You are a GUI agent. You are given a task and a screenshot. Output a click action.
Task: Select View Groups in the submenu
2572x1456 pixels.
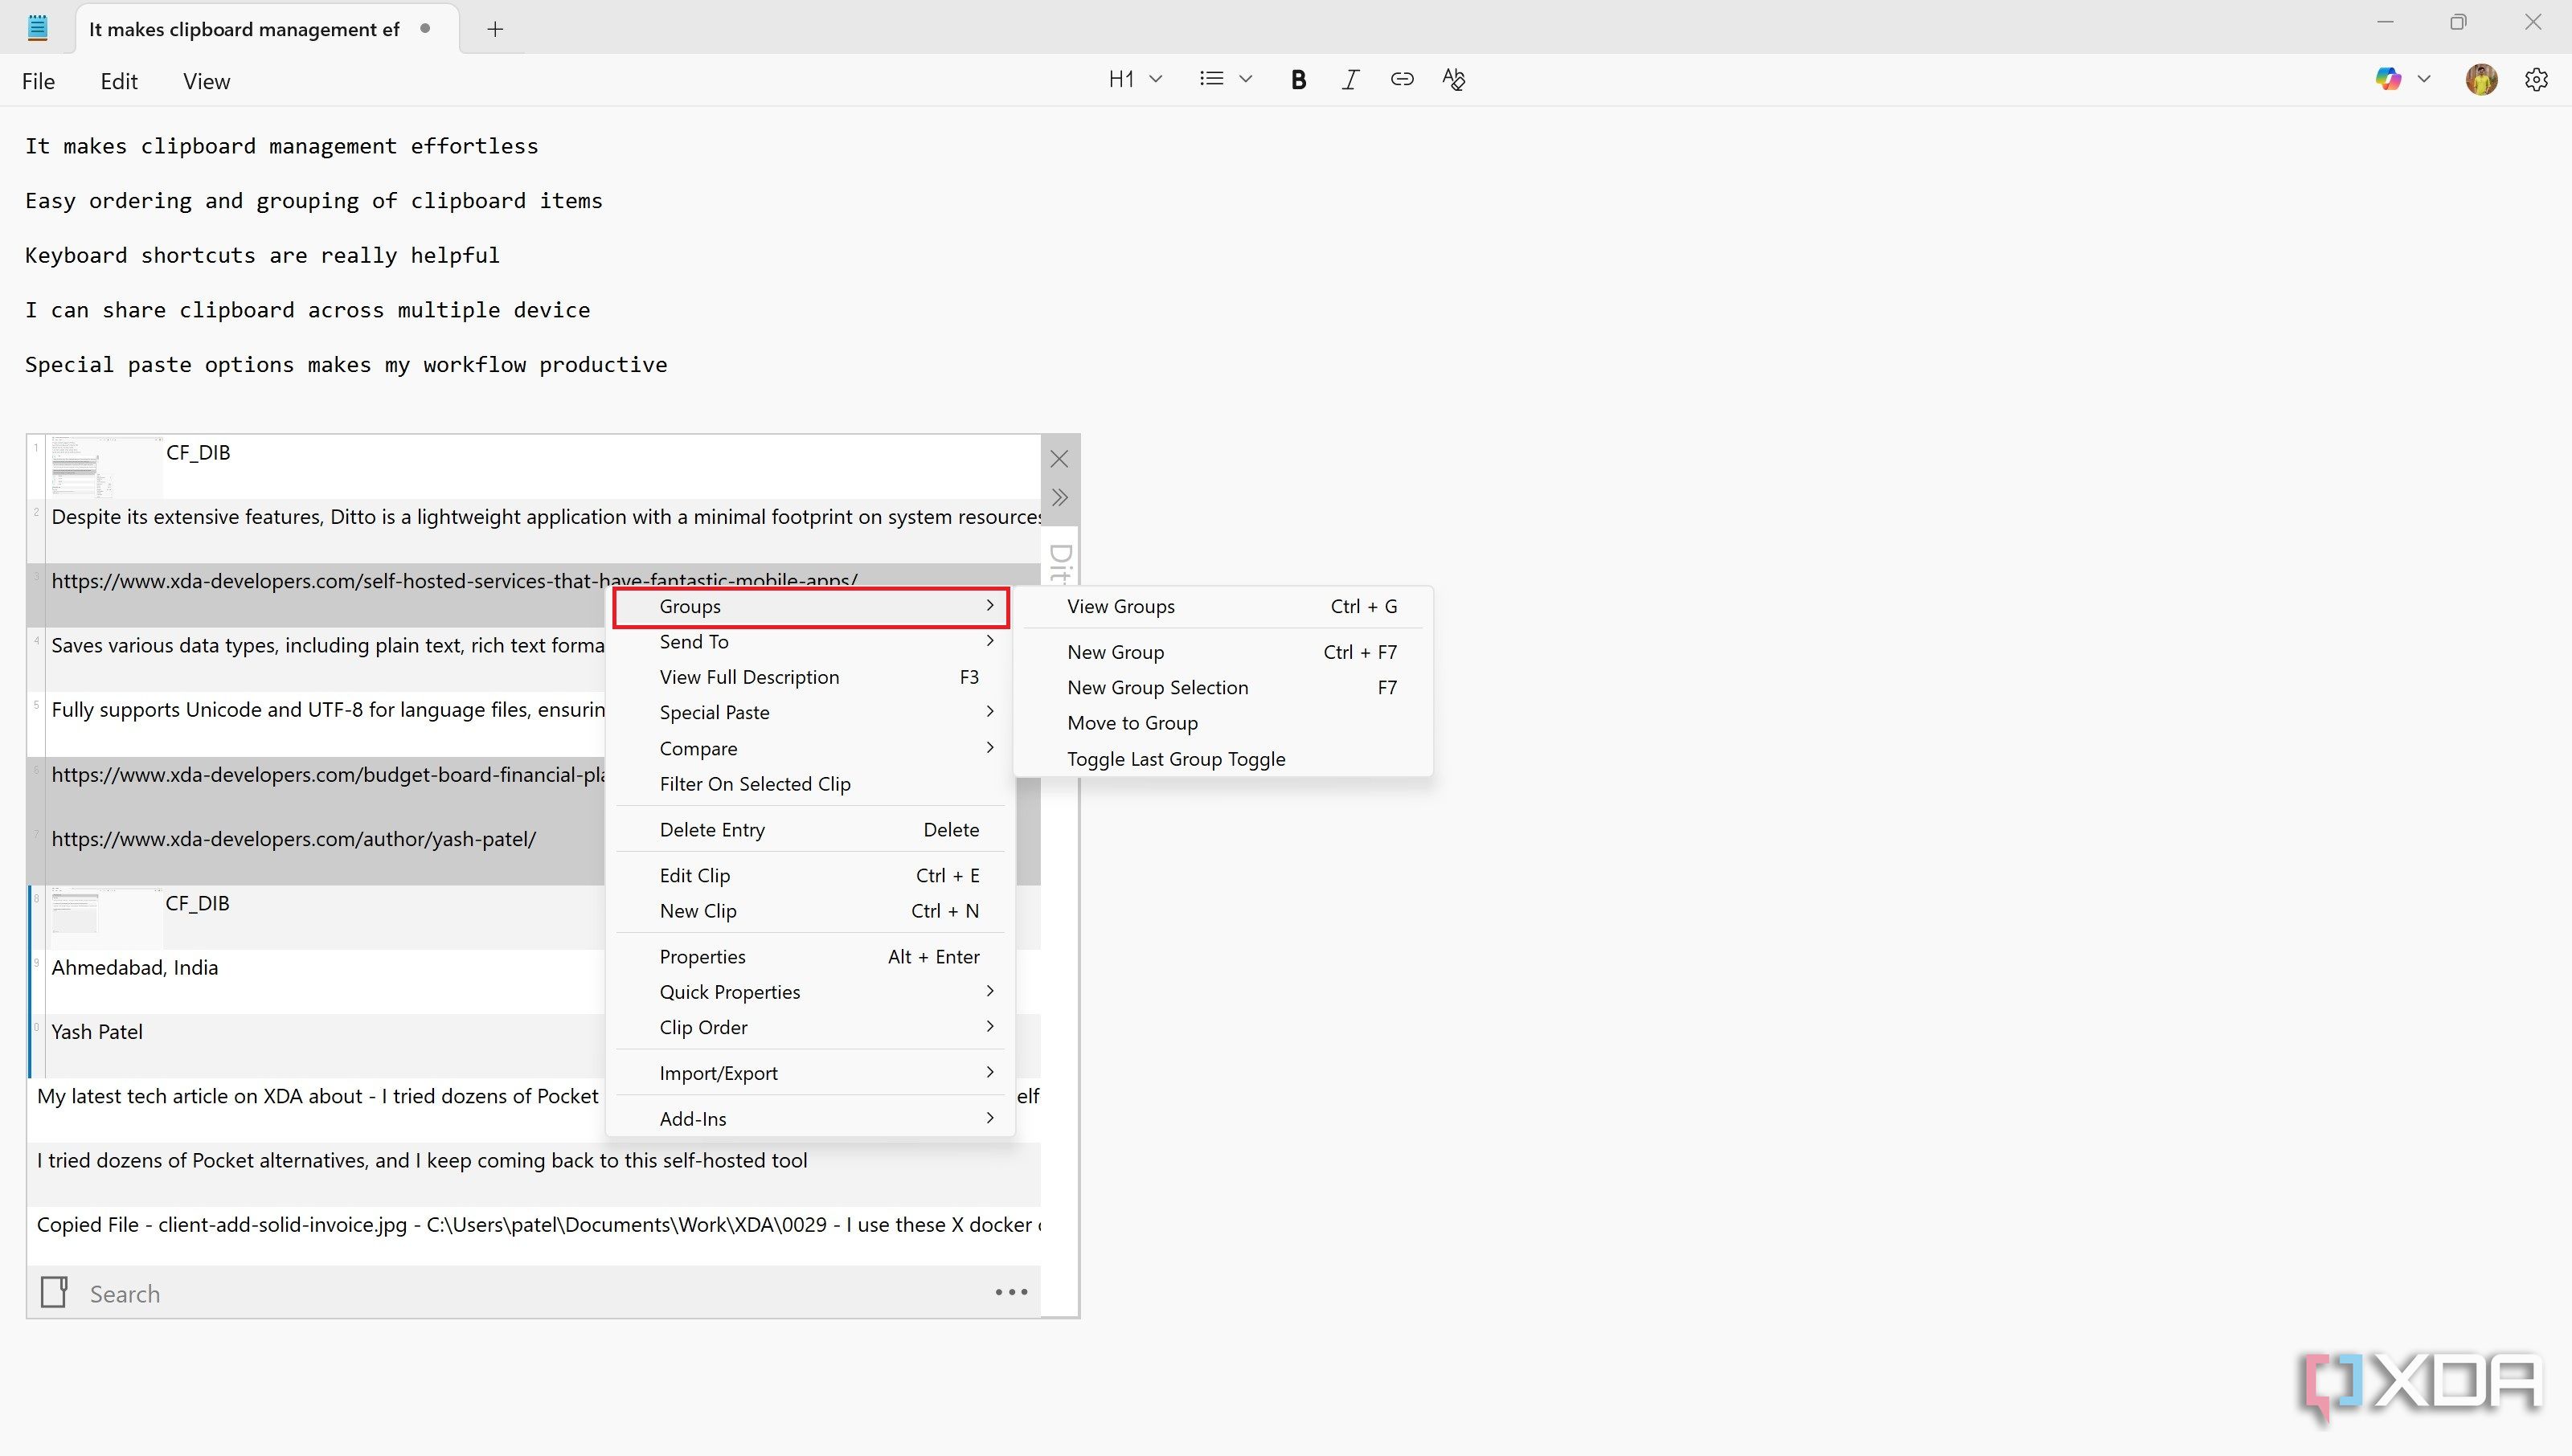pos(1223,606)
